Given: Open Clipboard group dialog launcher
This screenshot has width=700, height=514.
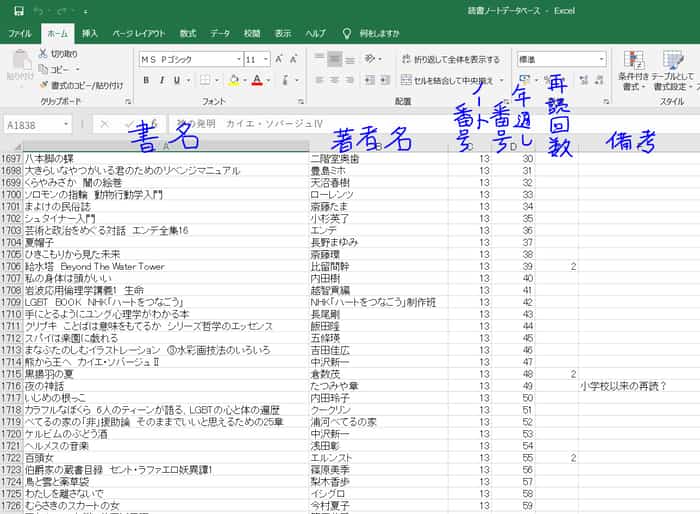Looking at the screenshot, I should pos(128,102).
